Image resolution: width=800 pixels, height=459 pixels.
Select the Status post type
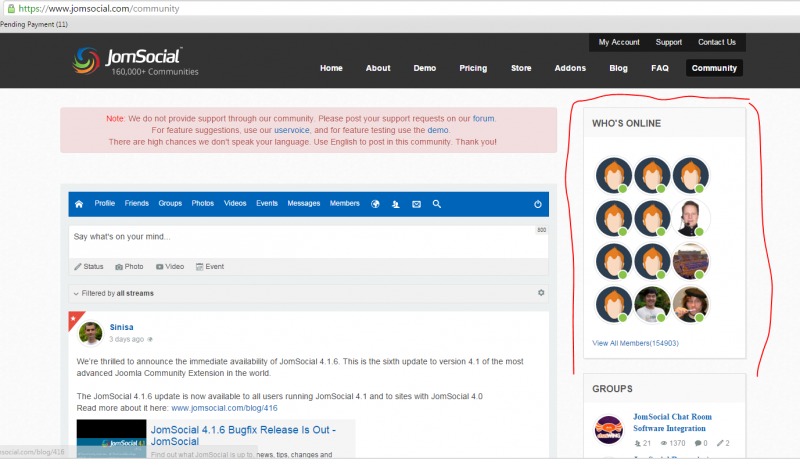(89, 267)
